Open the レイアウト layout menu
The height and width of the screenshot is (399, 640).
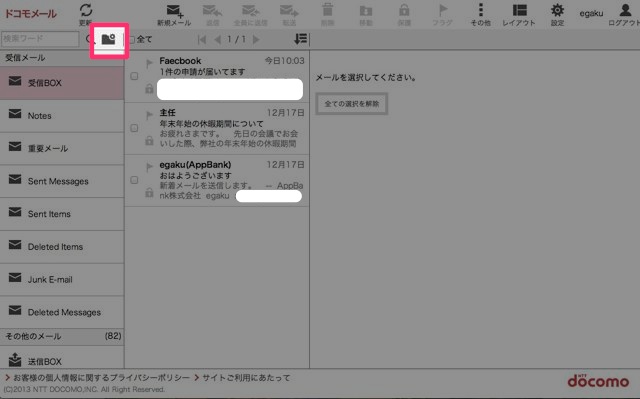pyautogui.click(x=519, y=15)
